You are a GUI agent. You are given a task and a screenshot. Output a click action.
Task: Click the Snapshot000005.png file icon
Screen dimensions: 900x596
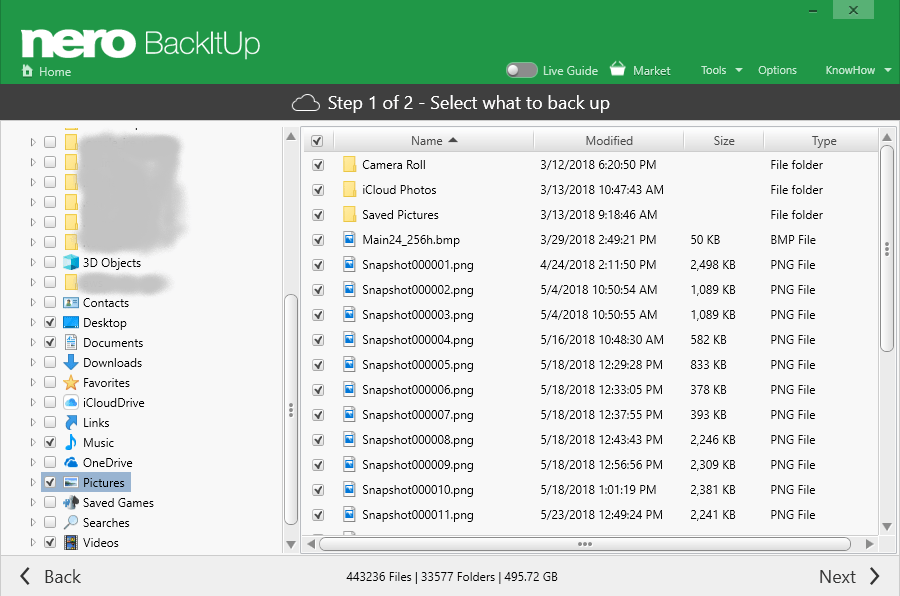point(349,364)
